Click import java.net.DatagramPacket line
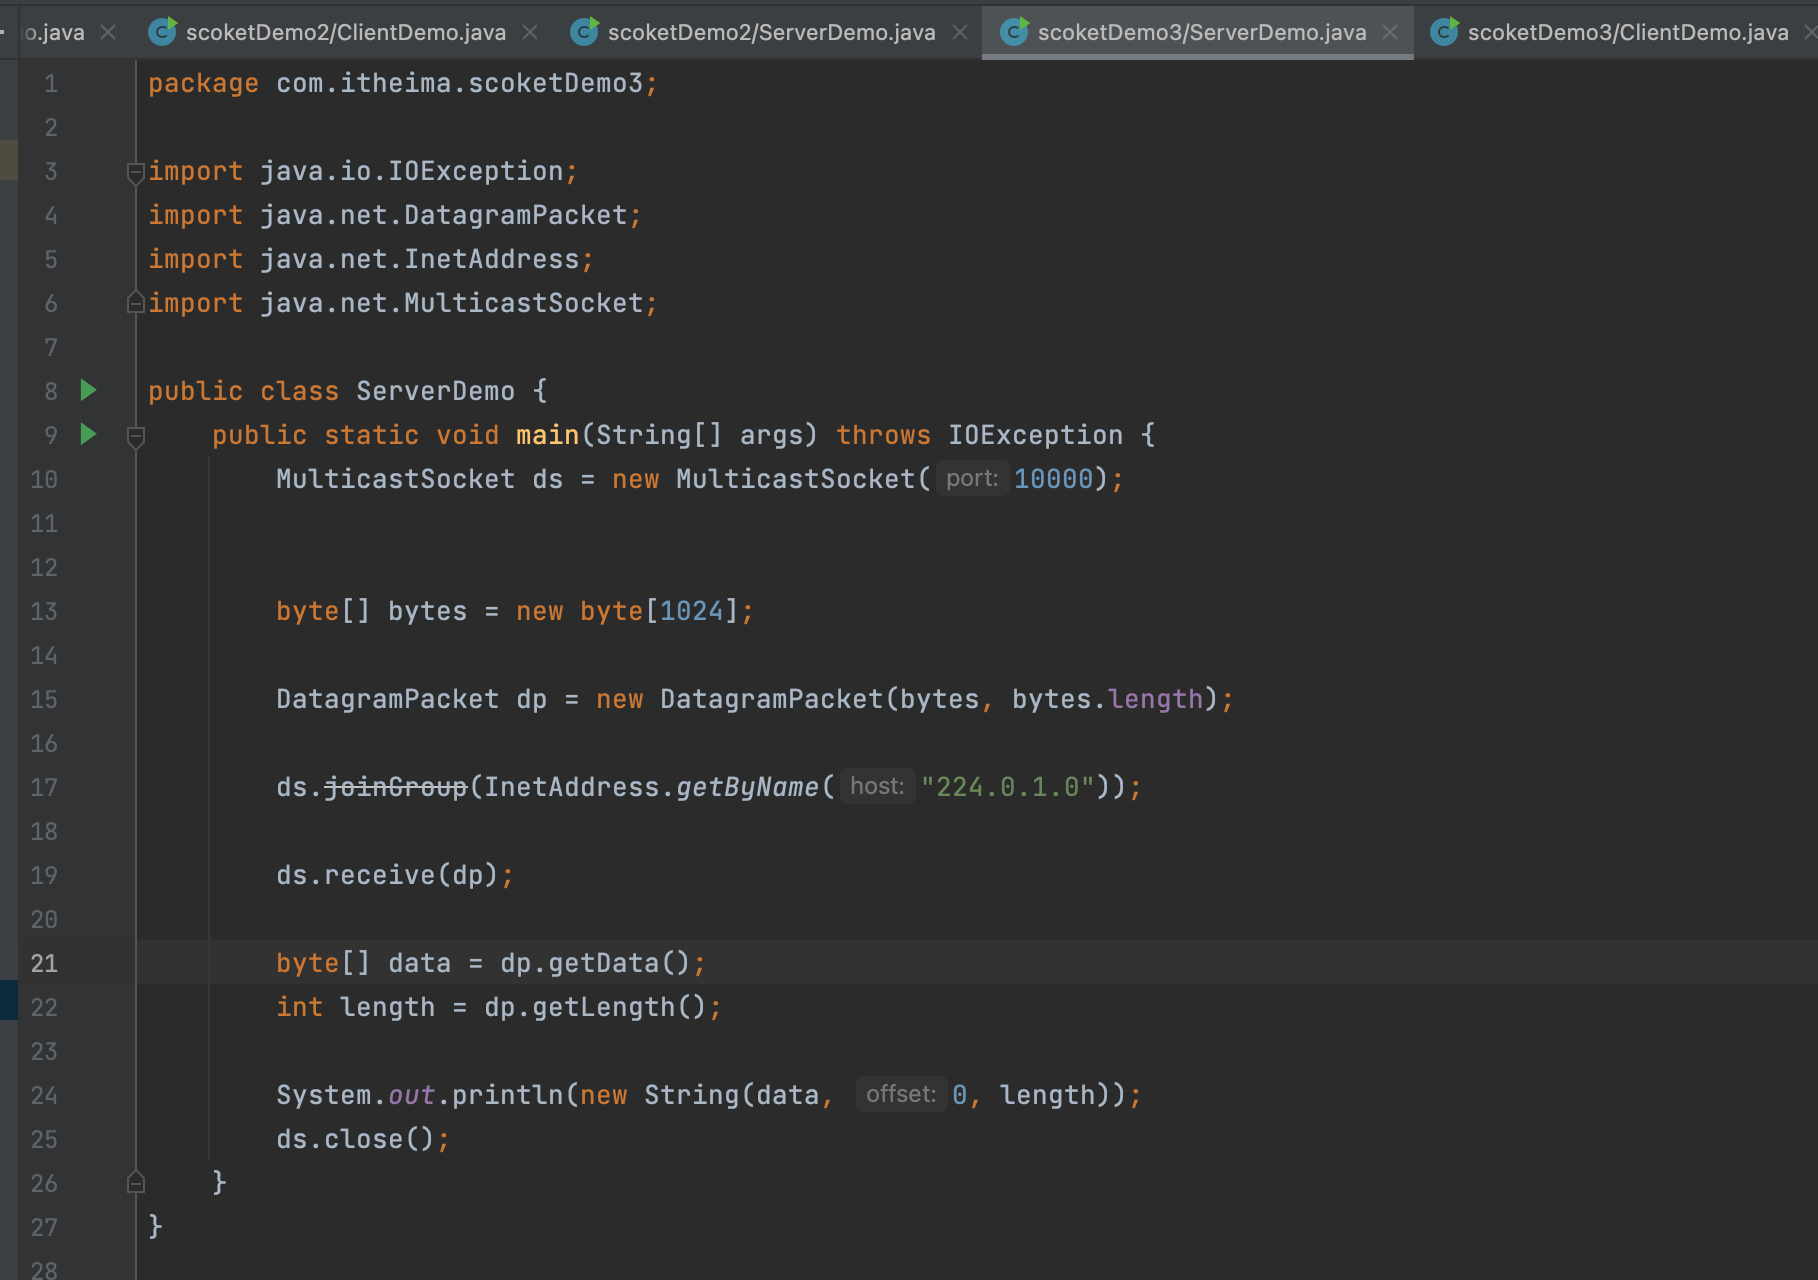This screenshot has height=1280, width=1818. [x=395, y=215]
